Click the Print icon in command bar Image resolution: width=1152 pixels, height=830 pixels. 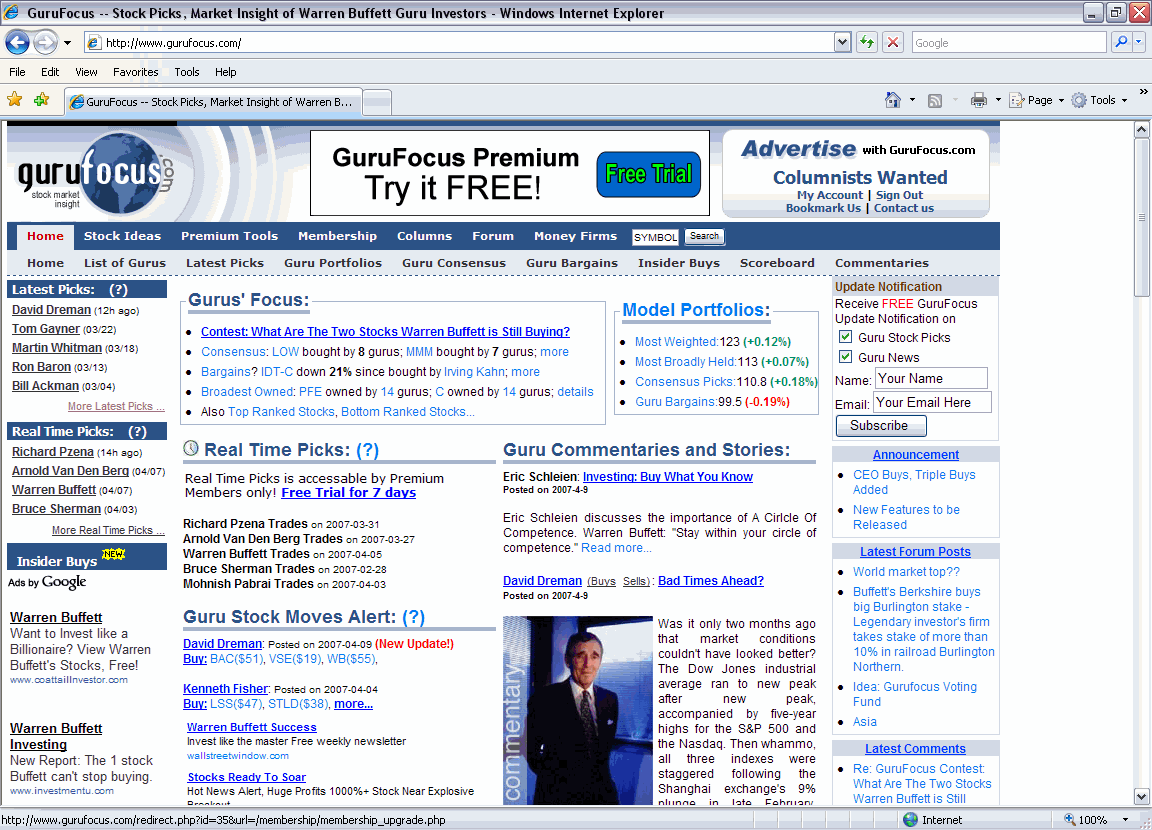tap(979, 100)
